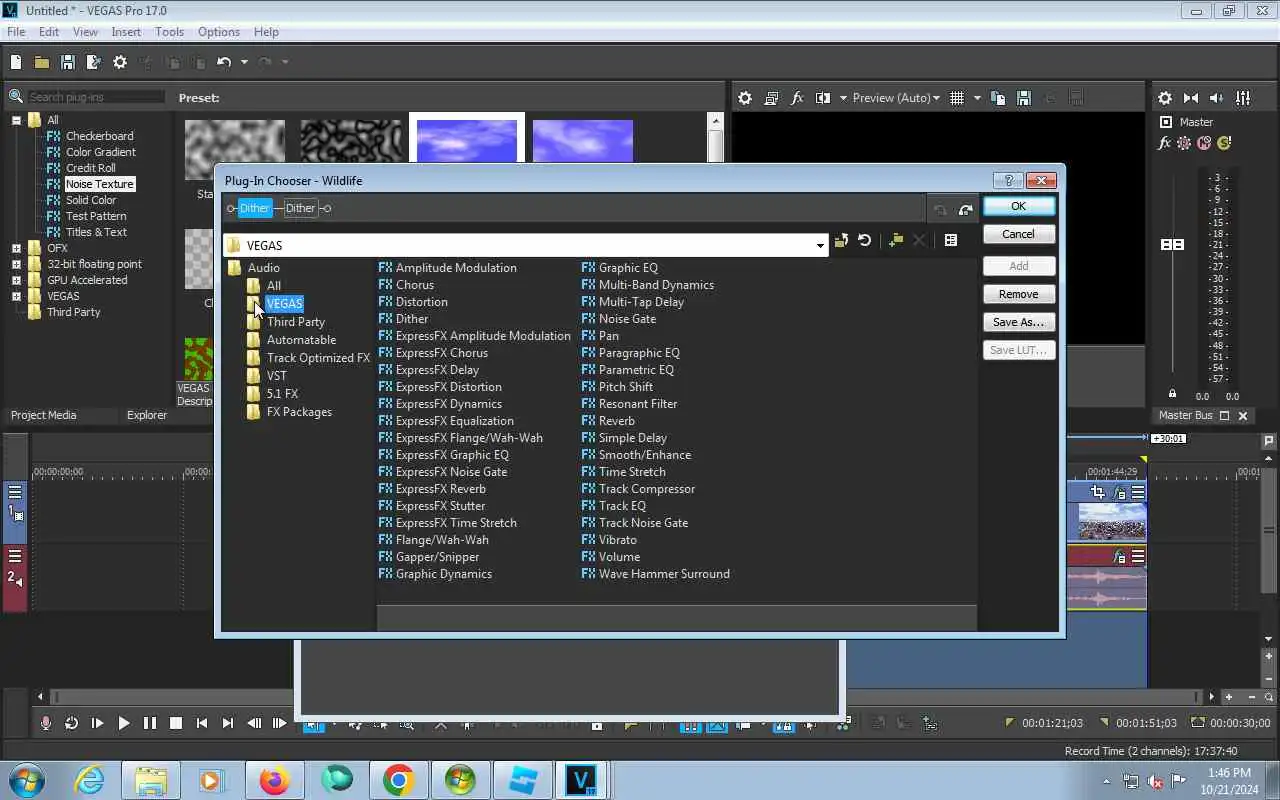1280x800 pixels.
Task: Save the project using the floppy icon
Action: pos(68,62)
